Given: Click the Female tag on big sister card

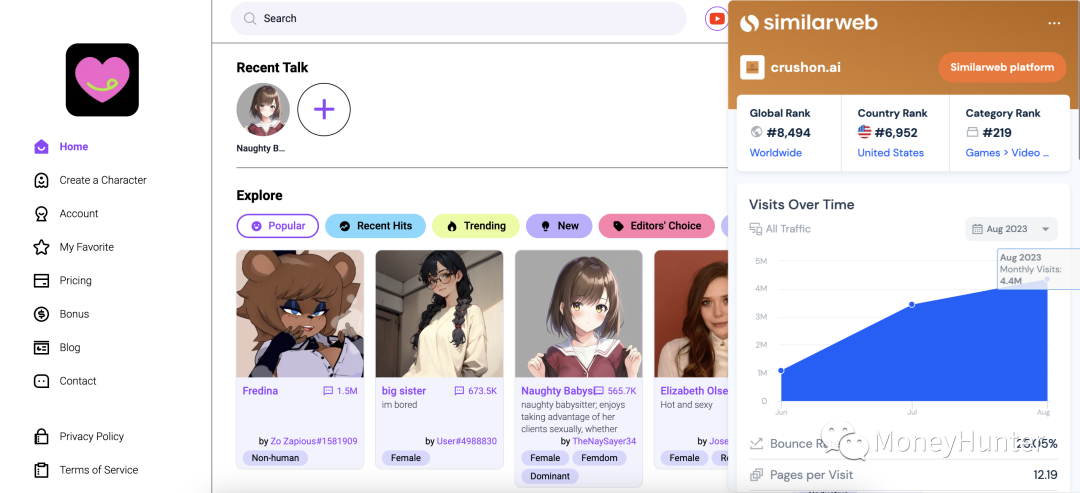Looking at the screenshot, I should coord(406,458).
